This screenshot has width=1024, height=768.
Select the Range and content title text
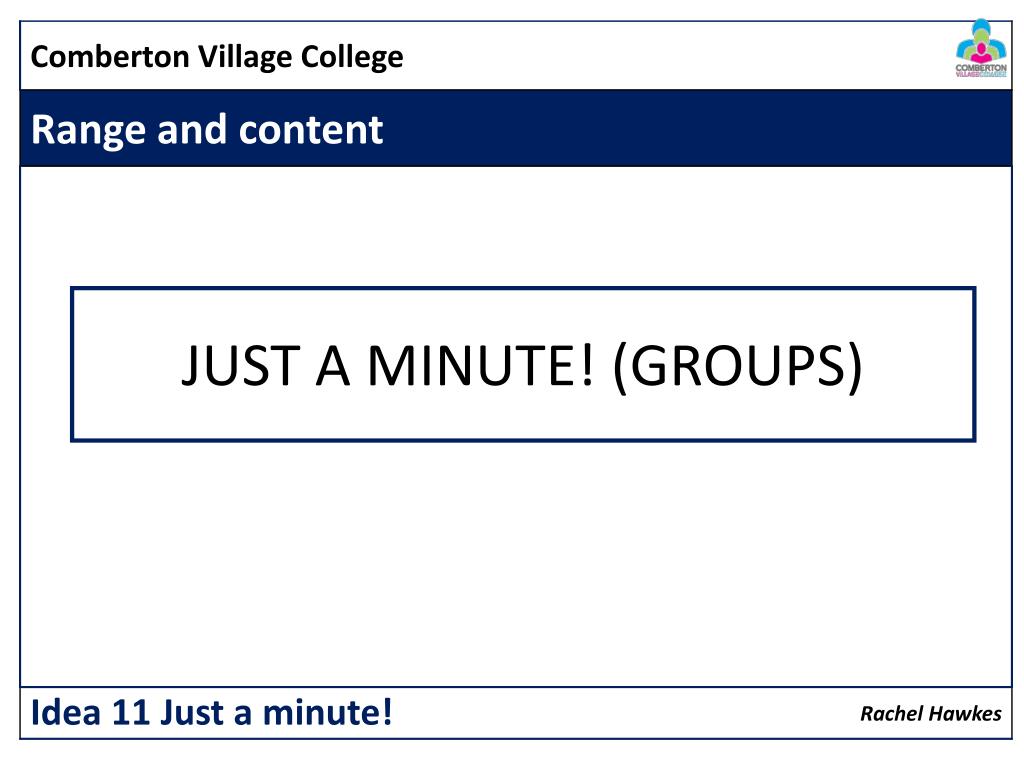pyautogui.click(x=206, y=130)
